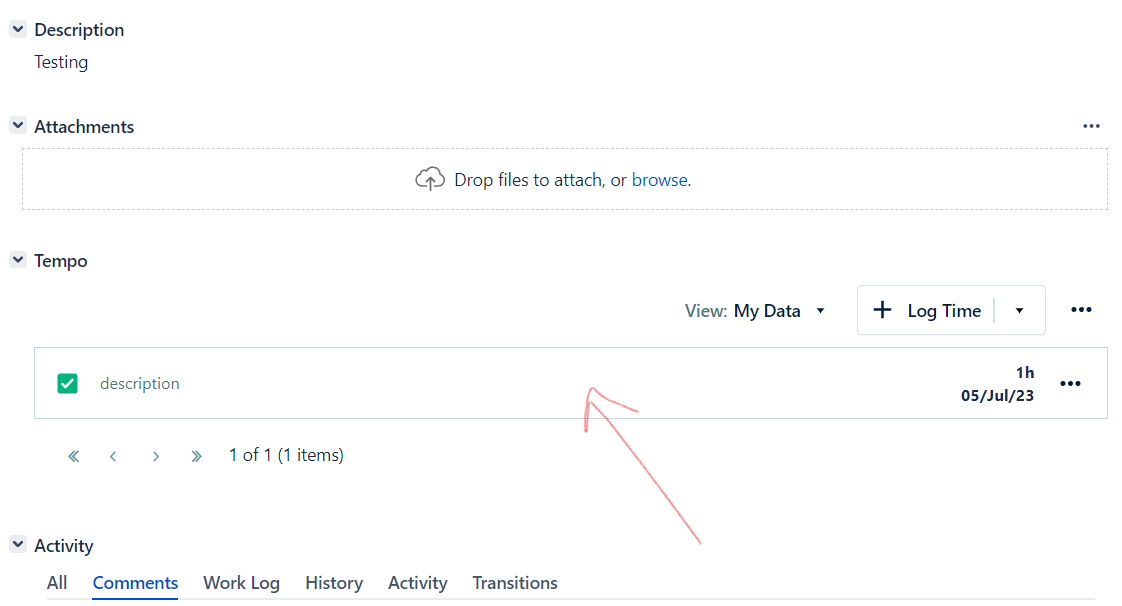Collapse the Activity section

click(17, 545)
